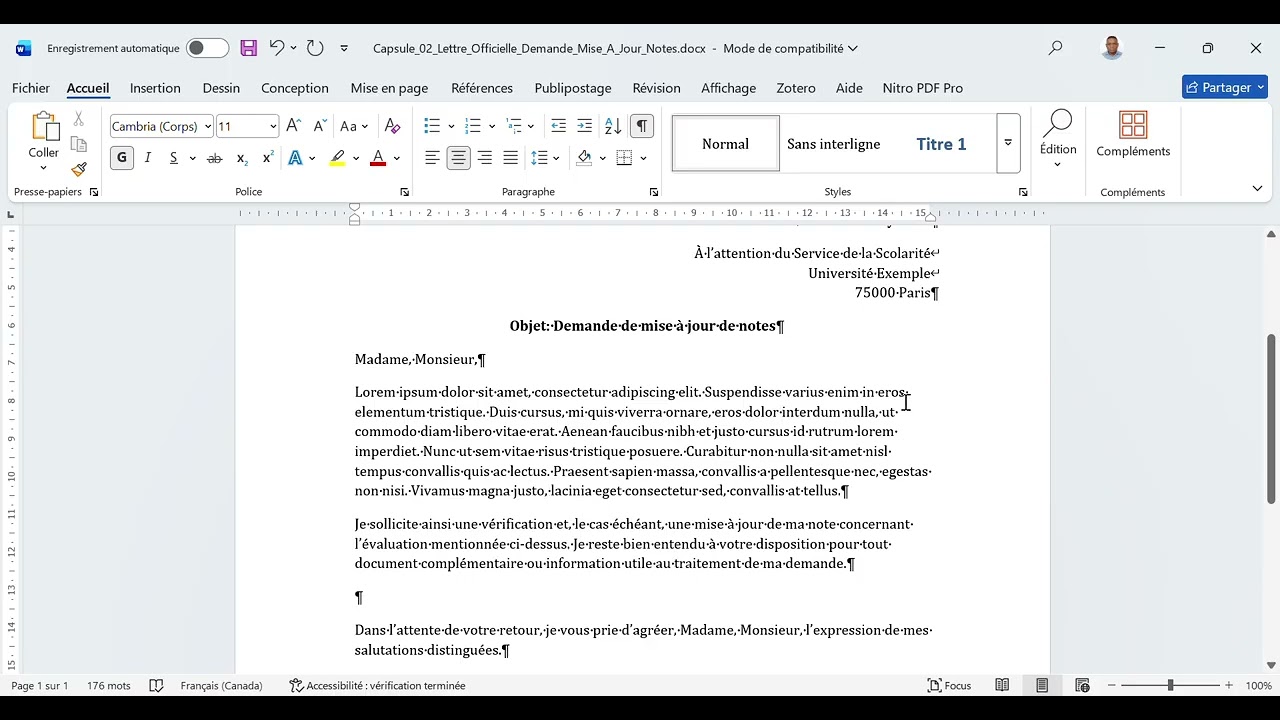This screenshot has height=720, width=1280.
Task: Apply the Sans interligne style
Action: click(833, 144)
